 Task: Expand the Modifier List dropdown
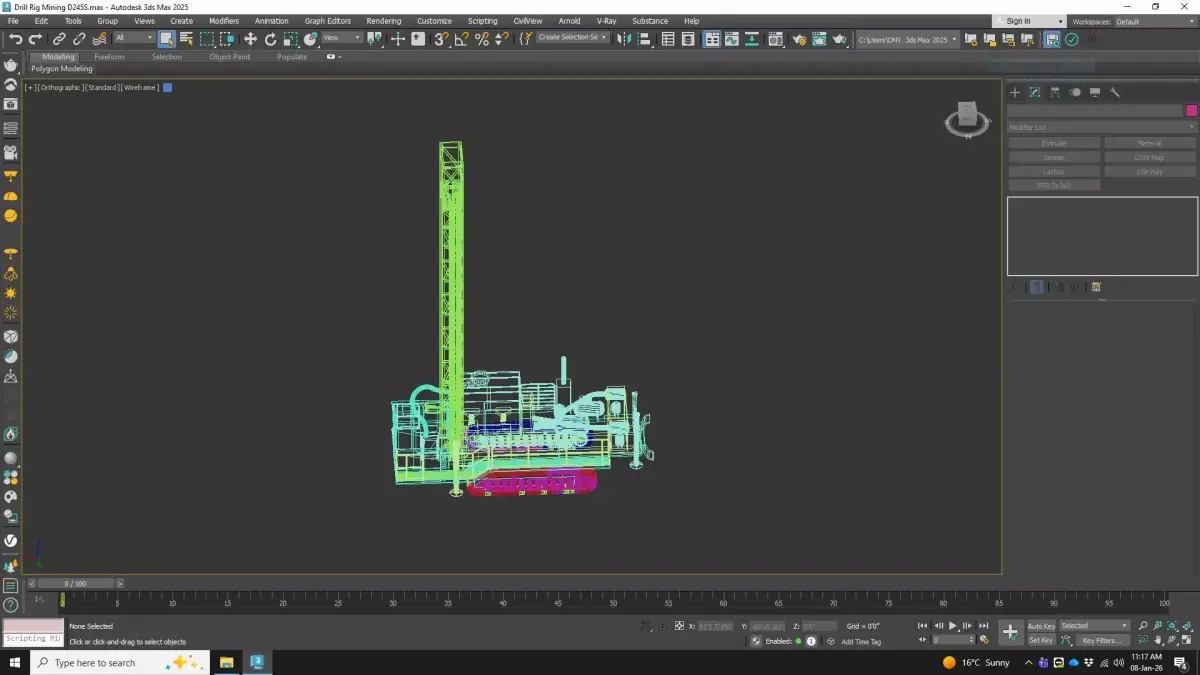click(x=1100, y=127)
